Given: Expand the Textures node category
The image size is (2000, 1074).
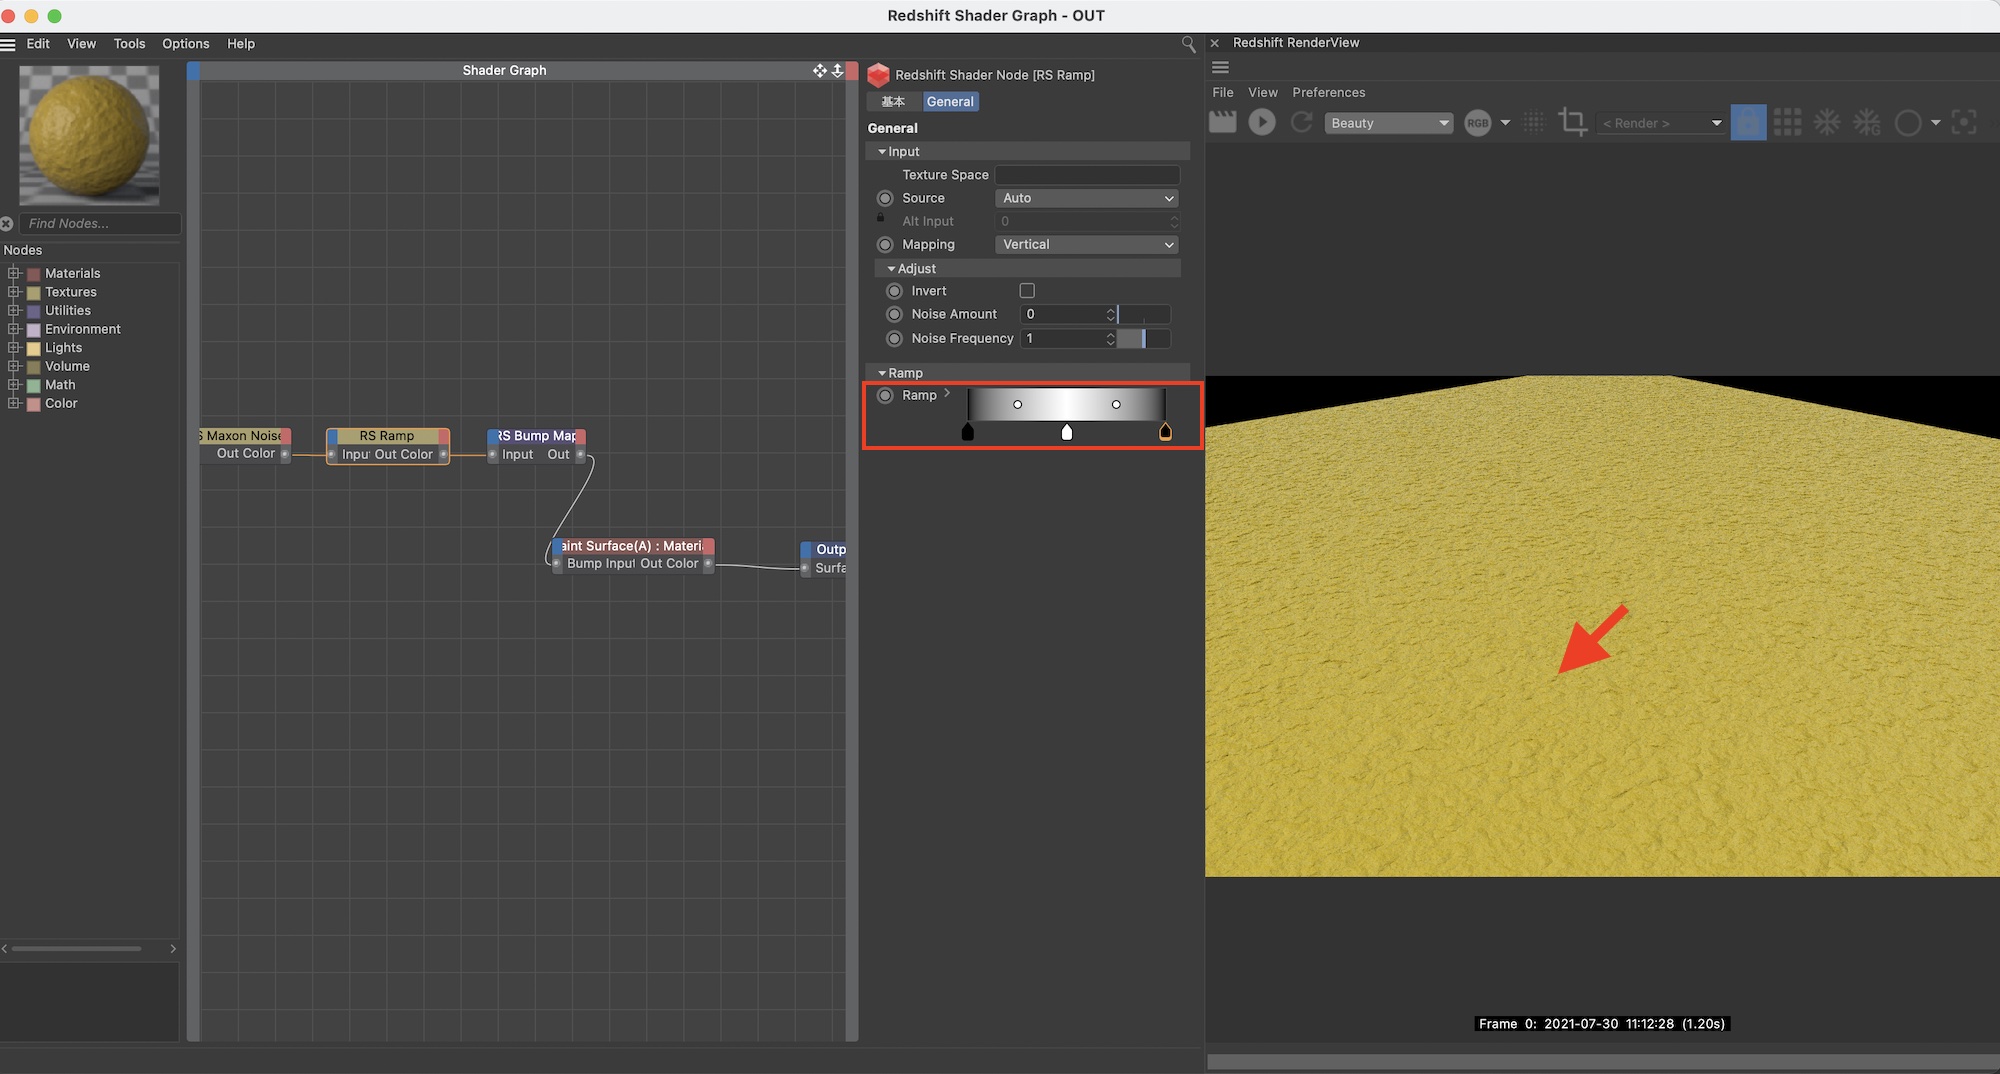Looking at the screenshot, I should click(x=14, y=292).
